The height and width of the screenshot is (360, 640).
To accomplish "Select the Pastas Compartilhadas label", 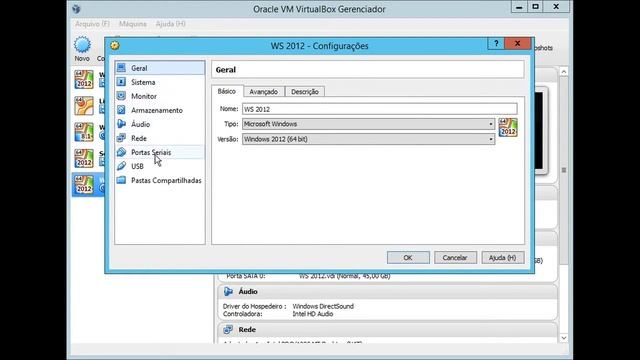I will pos(166,180).
